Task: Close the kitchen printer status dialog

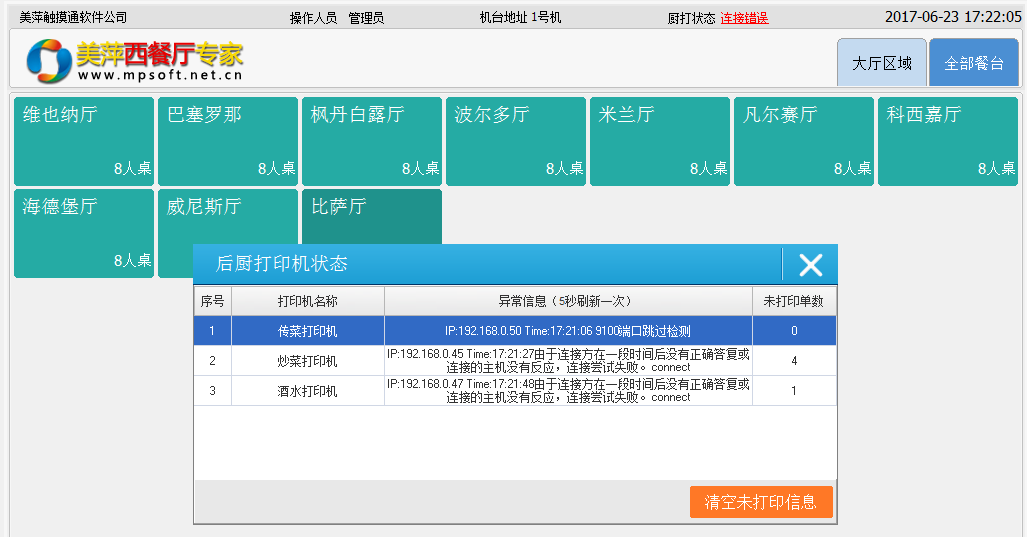Action: tap(810, 265)
